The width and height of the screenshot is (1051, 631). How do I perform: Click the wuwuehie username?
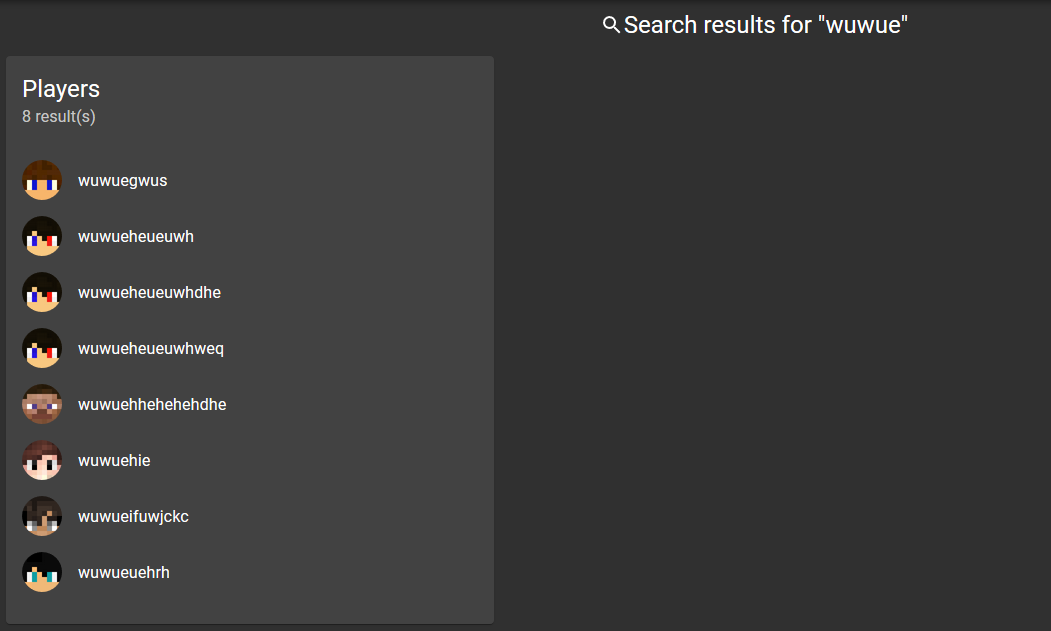point(114,460)
